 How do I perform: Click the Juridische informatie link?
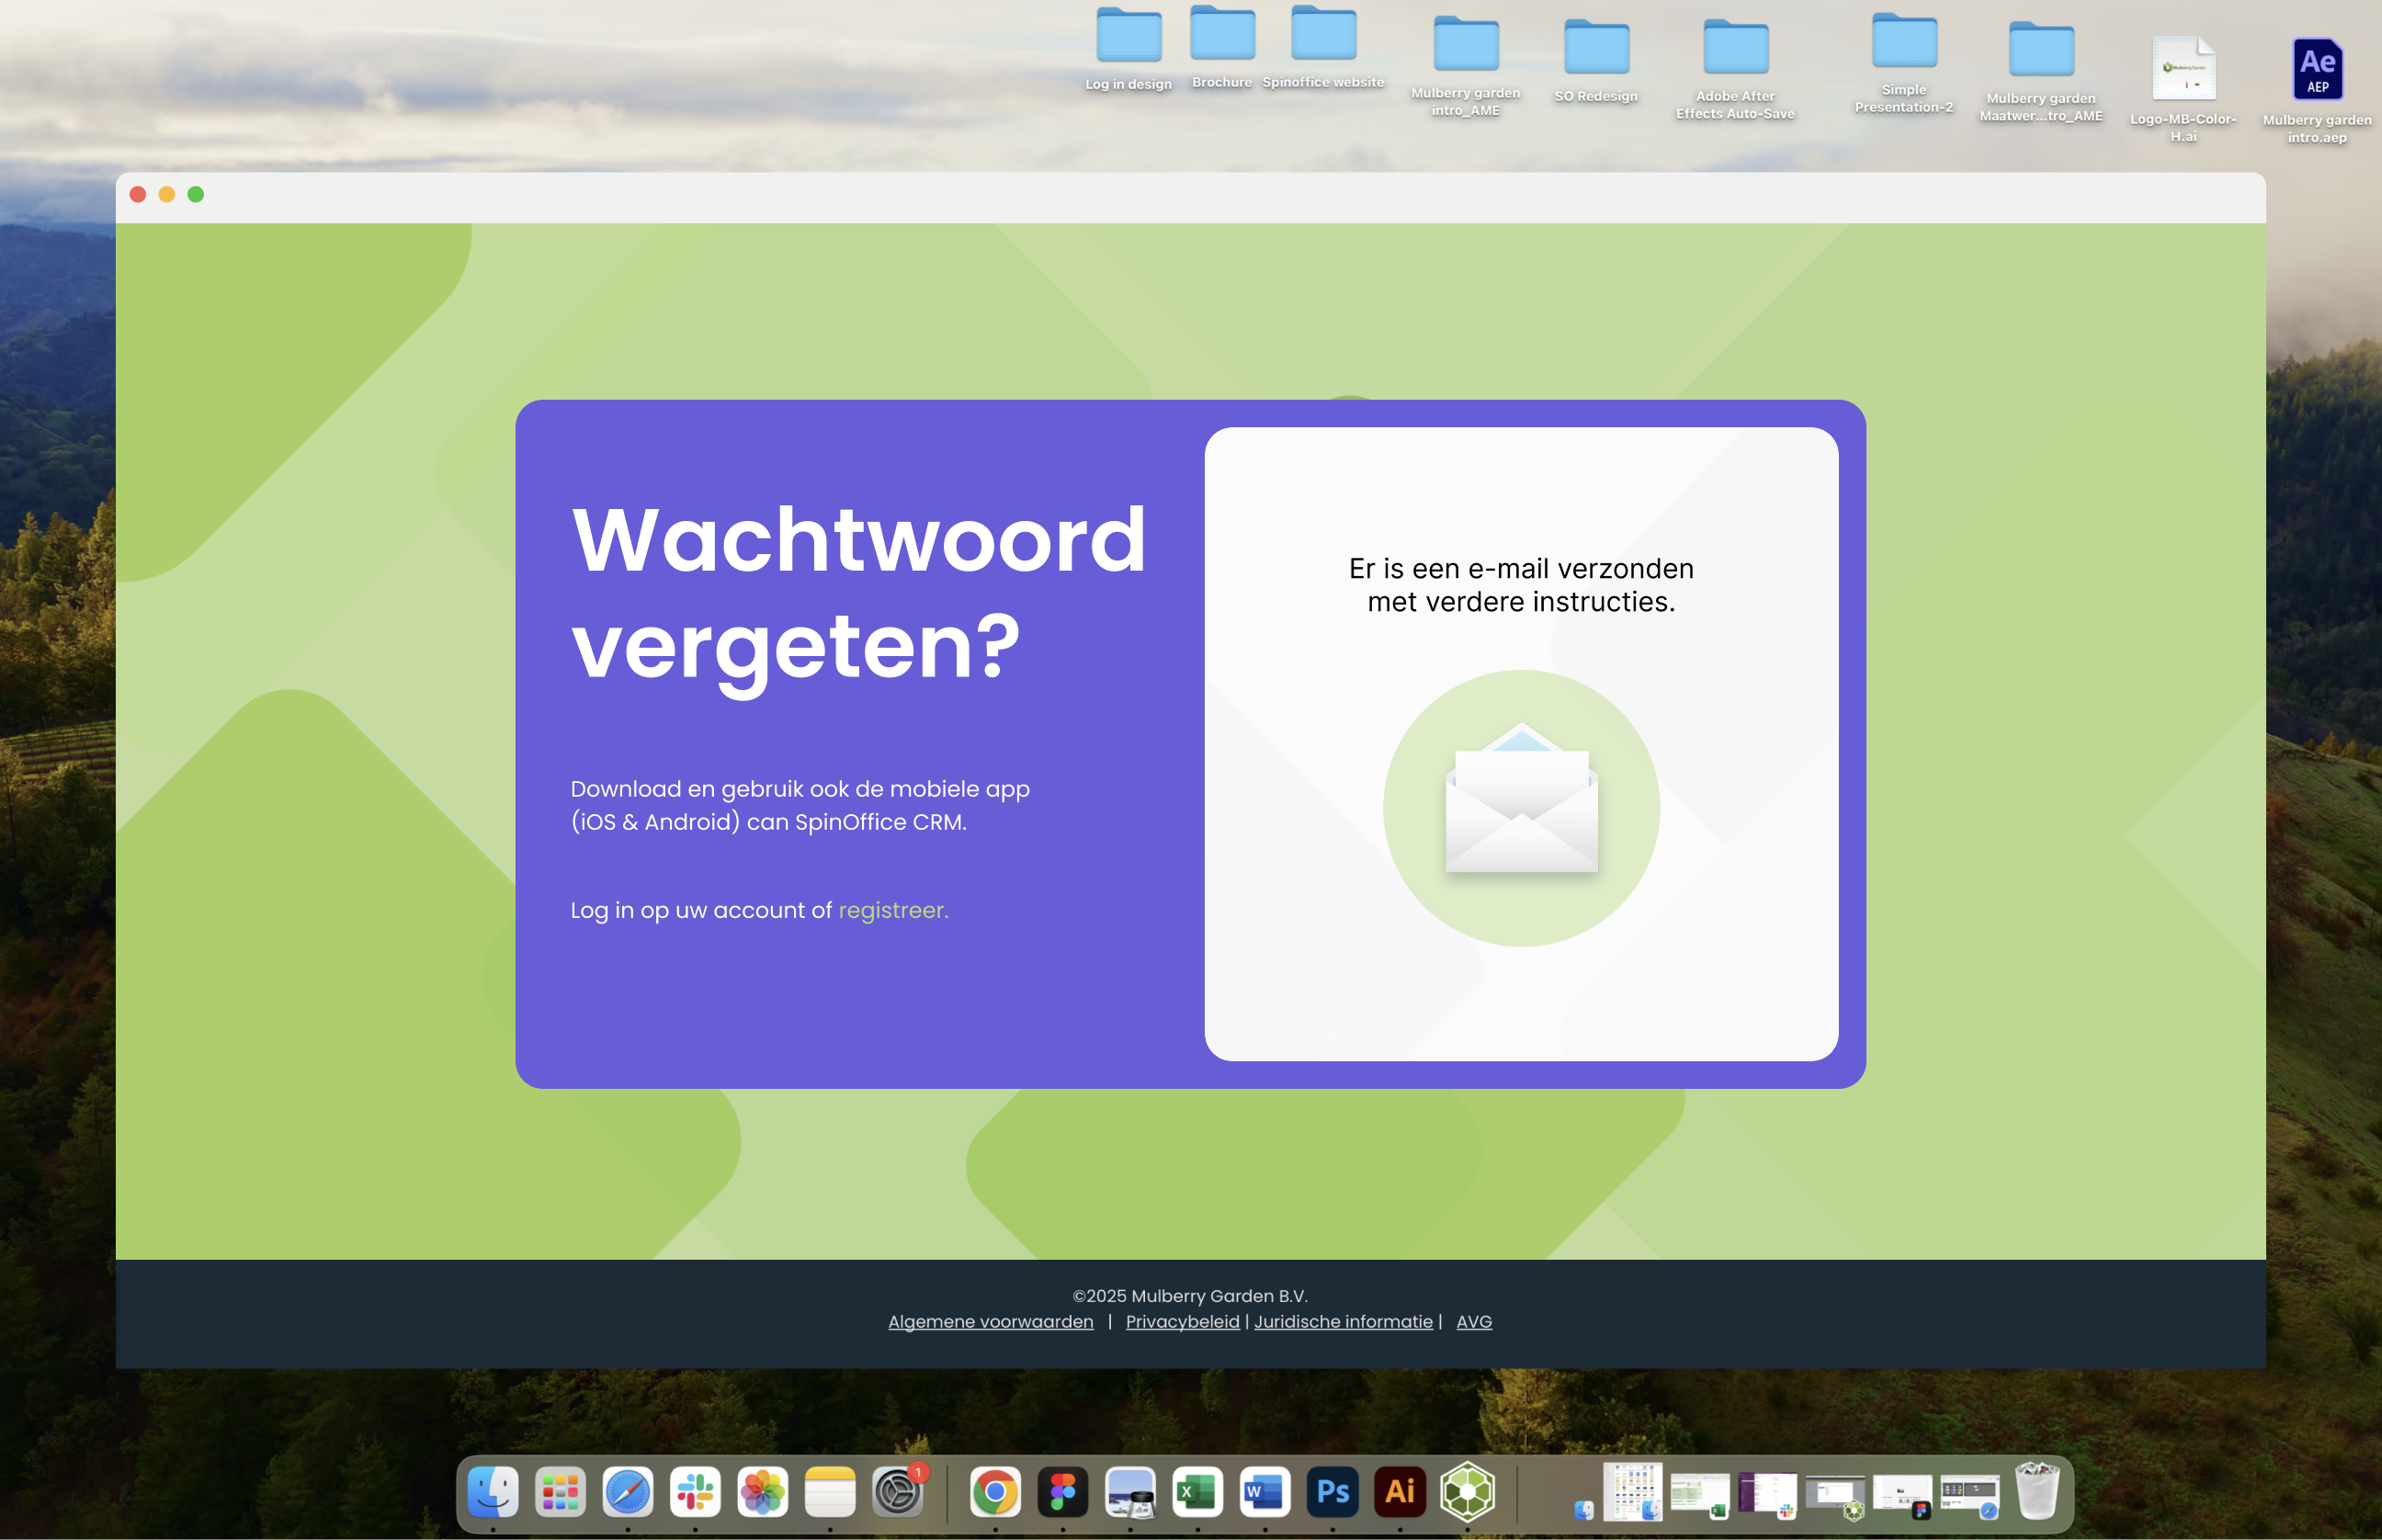coord(1342,1321)
